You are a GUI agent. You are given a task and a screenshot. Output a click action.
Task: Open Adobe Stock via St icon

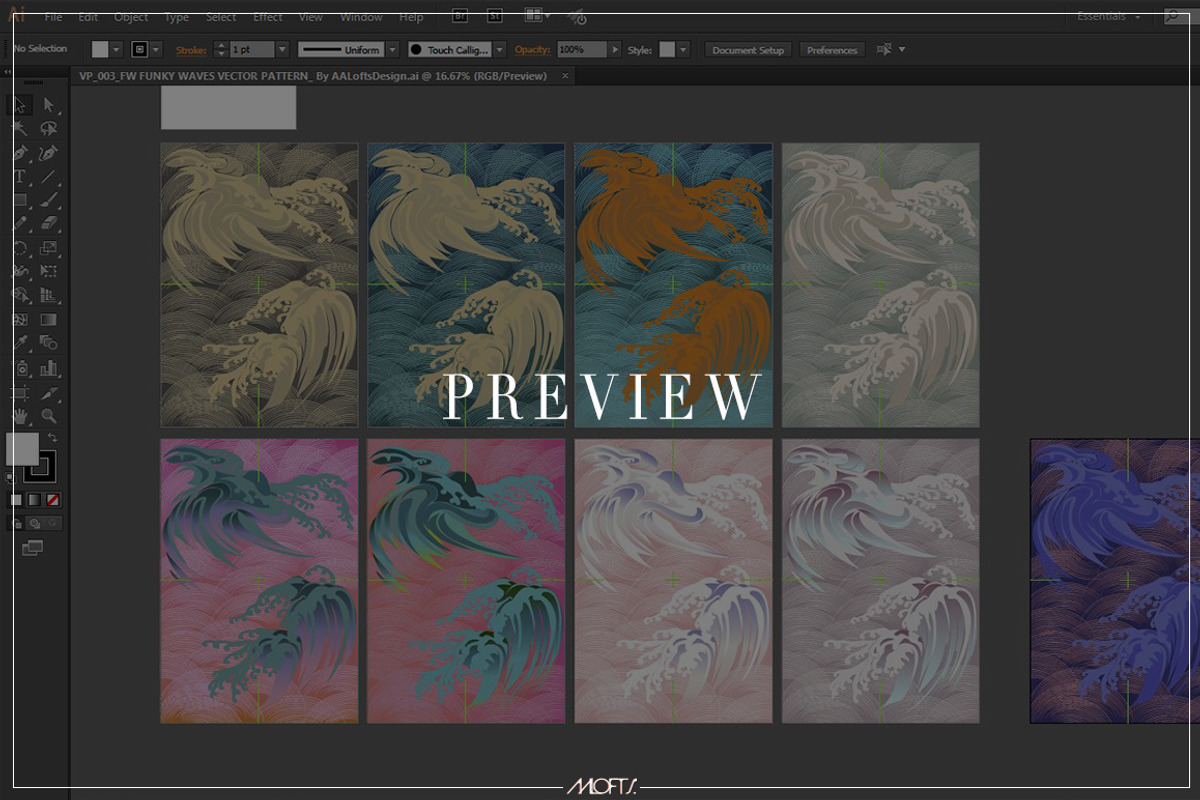495,16
